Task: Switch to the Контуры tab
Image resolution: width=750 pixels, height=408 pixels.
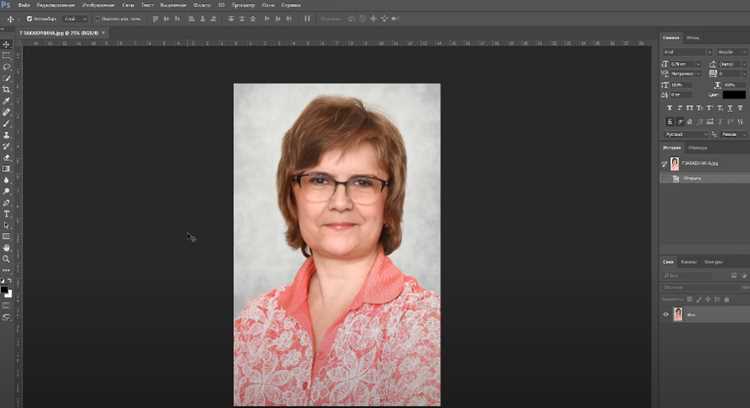Action: [x=713, y=262]
